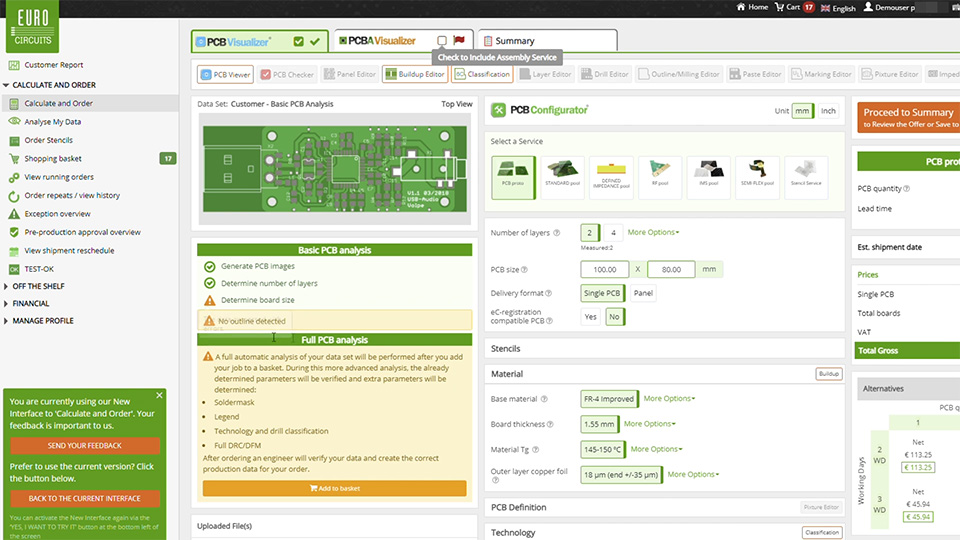Click the Add to basket button
Screen dimensions: 960x540
(x=334, y=489)
